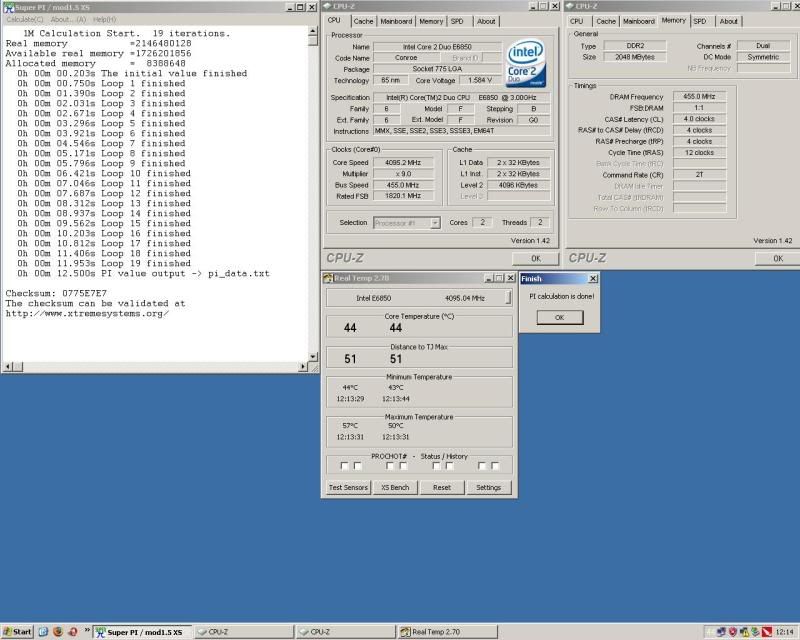Click the Bus Speed value 455.0 MHz
The width and height of the screenshot is (800, 640).
tap(403, 185)
